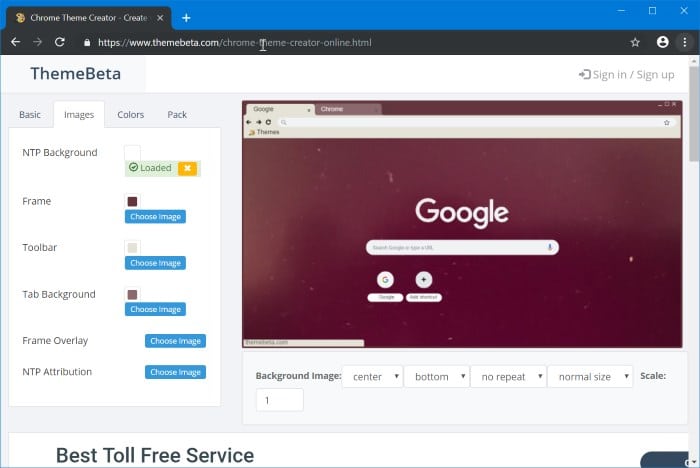Bookmark this page with star icon
The height and width of the screenshot is (468, 700).
coord(635,42)
